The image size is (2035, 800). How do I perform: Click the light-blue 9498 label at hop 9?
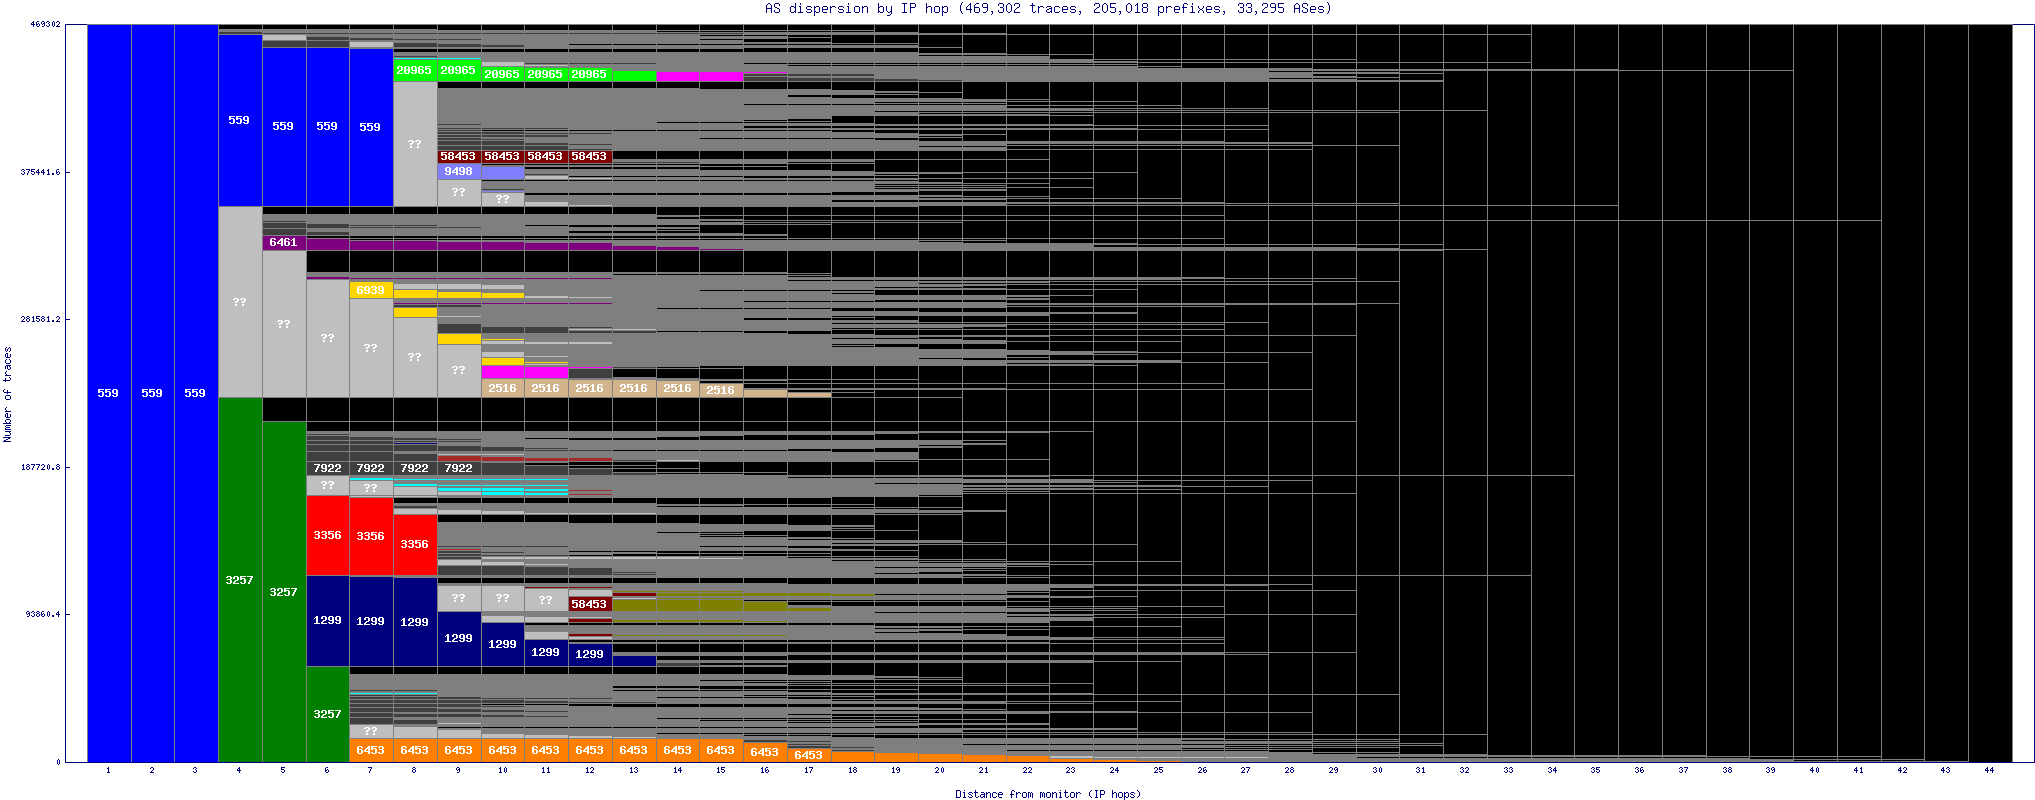(458, 171)
